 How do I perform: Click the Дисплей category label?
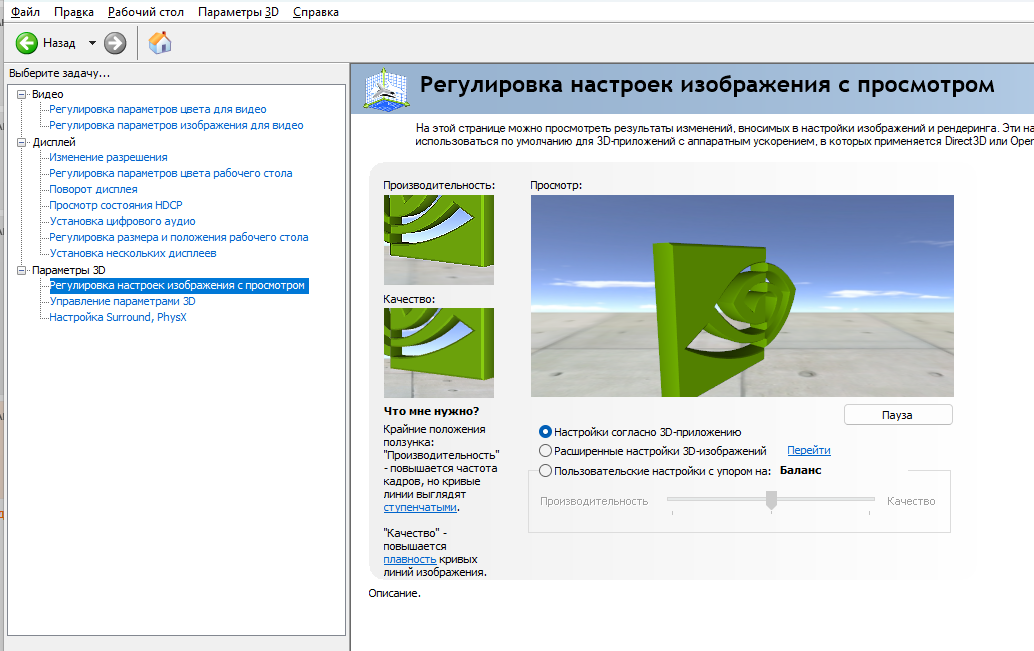tap(53, 142)
